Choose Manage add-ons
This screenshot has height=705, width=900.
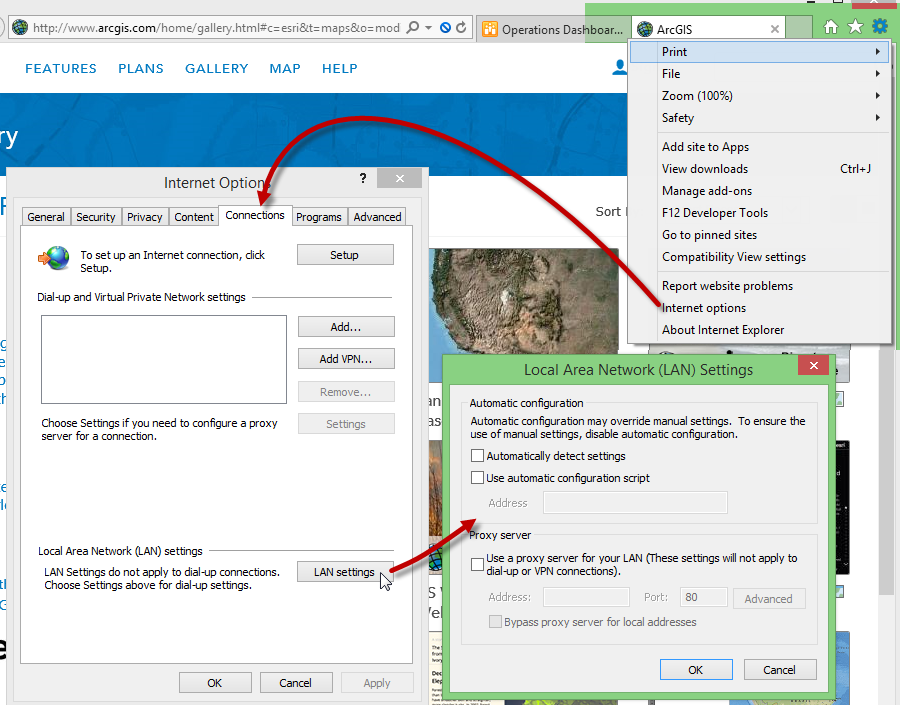(x=707, y=191)
